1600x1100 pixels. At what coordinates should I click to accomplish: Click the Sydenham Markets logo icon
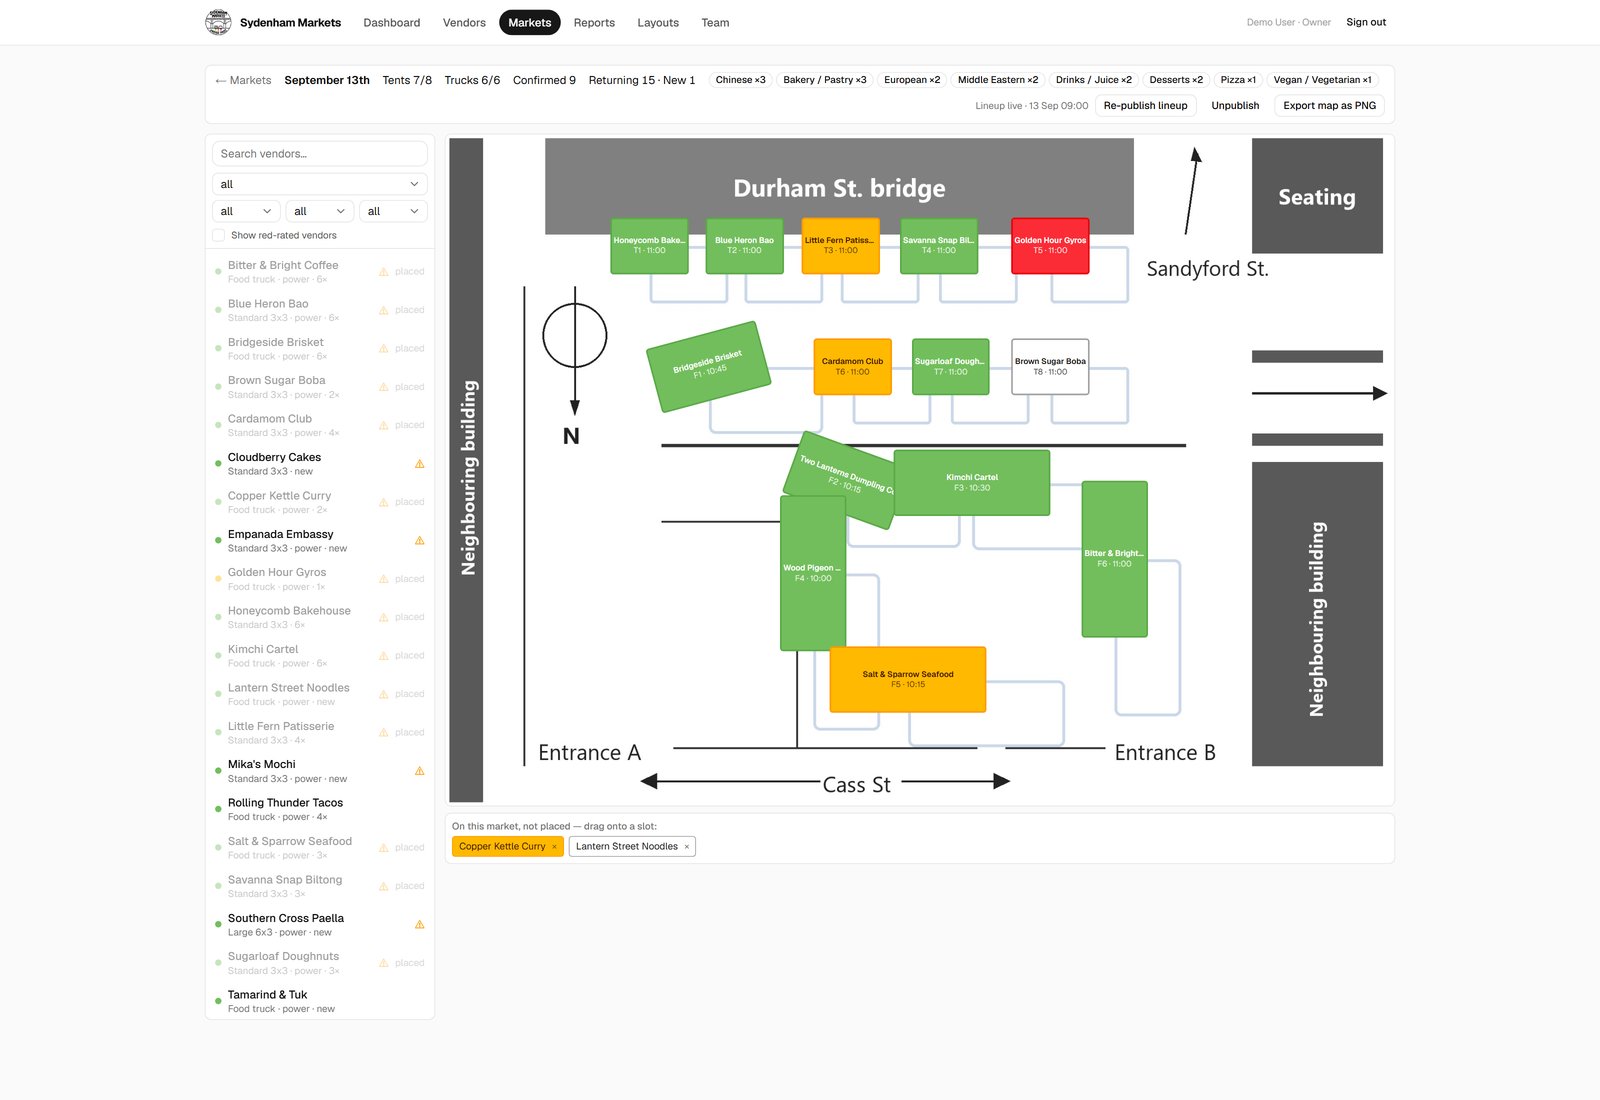coord(218,22)
